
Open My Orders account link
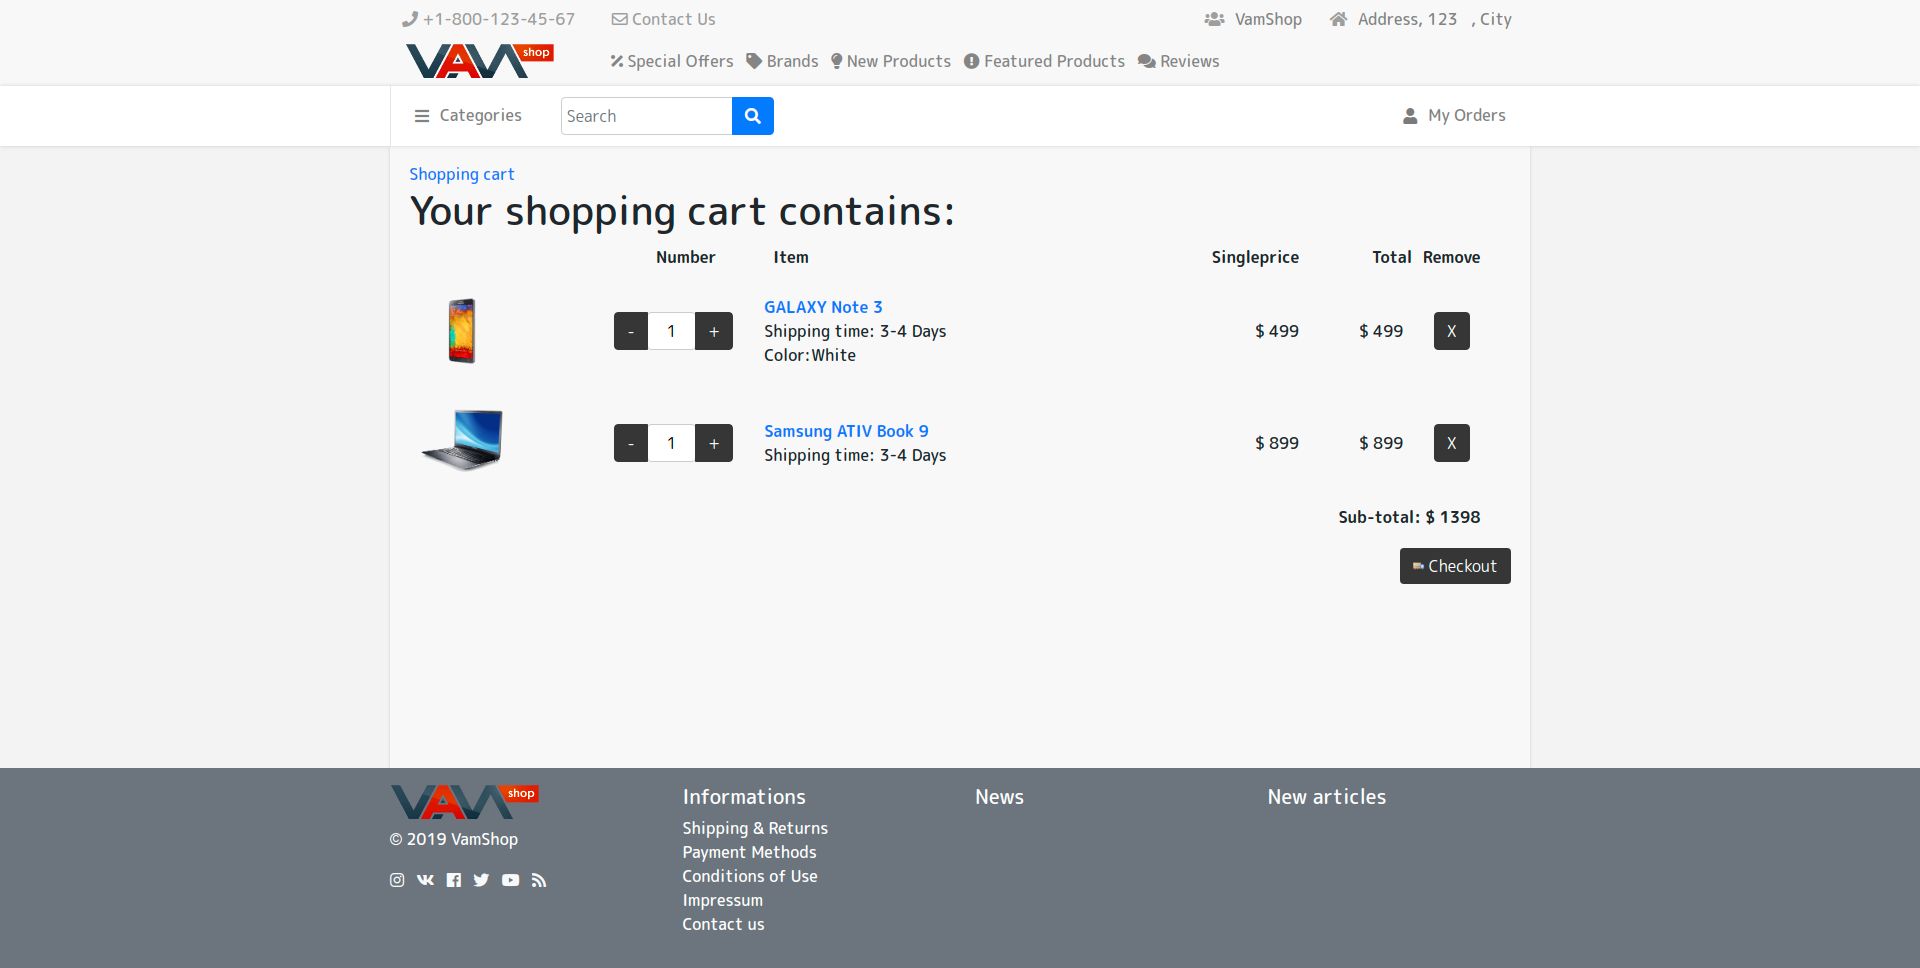pyautogui.click(x=1454, y=116)
